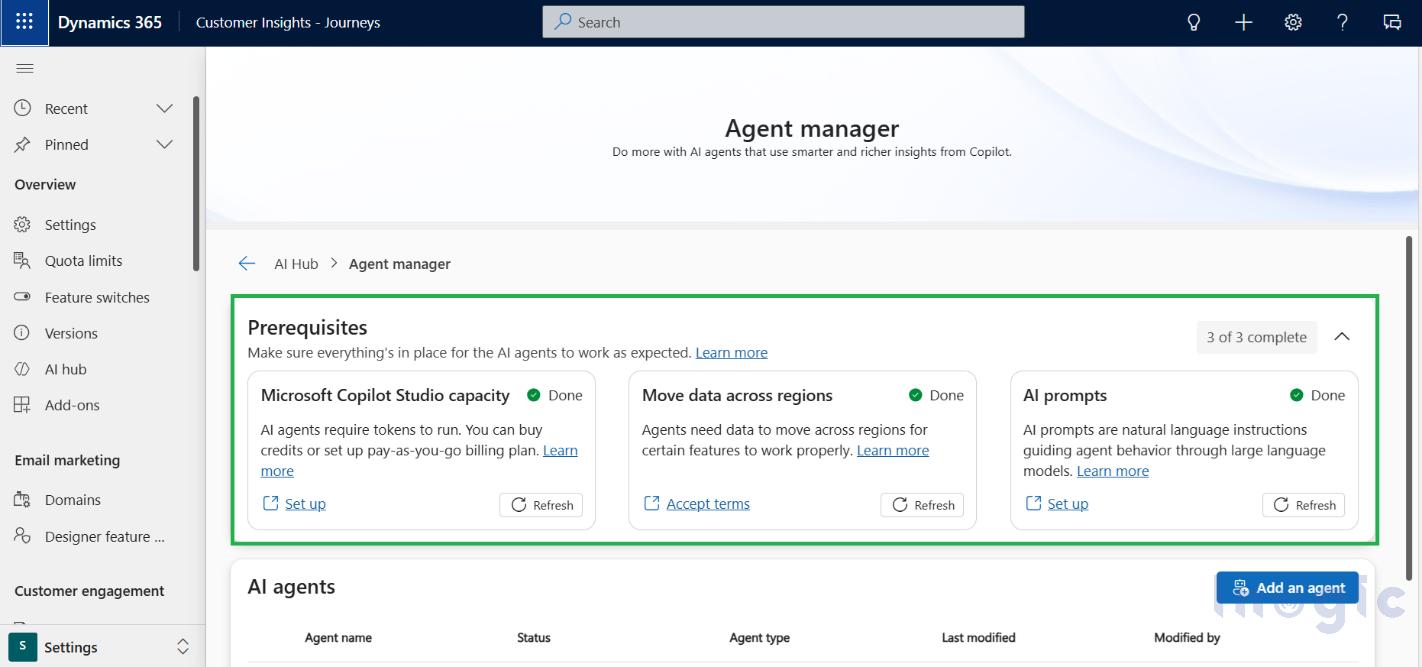Click the pin icon beside Pinned
Viewport: 1422px width, 667px height.
[x=22, y=144]
